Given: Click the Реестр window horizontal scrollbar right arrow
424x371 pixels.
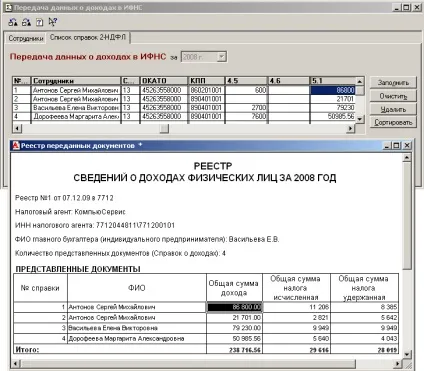Looking at the screenshot, I should 398,364.
